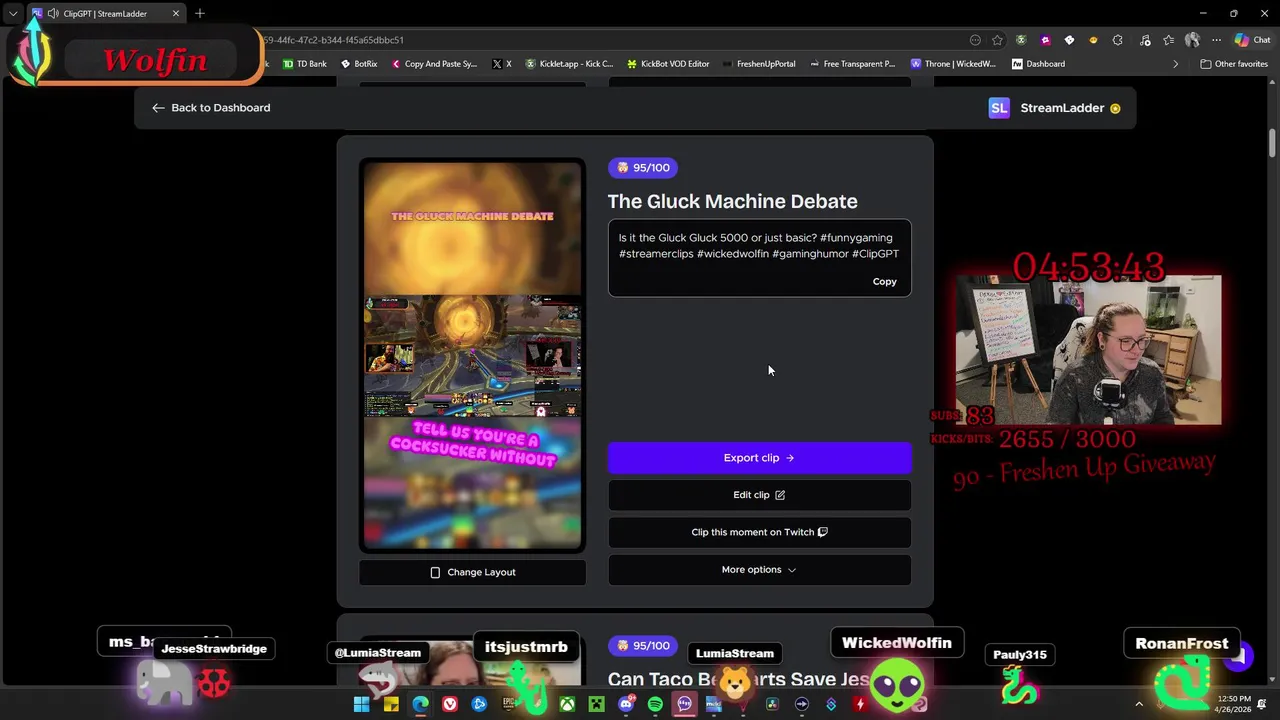Open Microsoft Edge from the taskbar
Viewport: 1280px width, 720px height.
click(420, 704)
